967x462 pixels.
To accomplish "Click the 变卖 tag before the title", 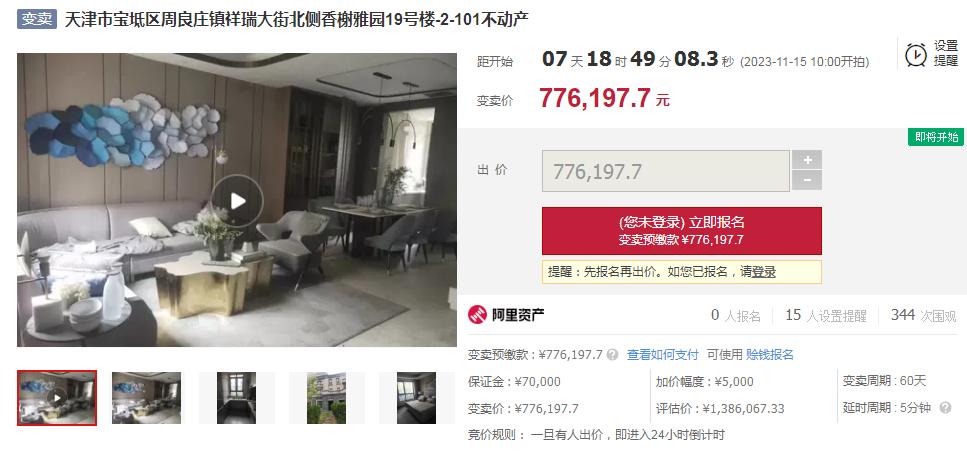I will (36, 19).
